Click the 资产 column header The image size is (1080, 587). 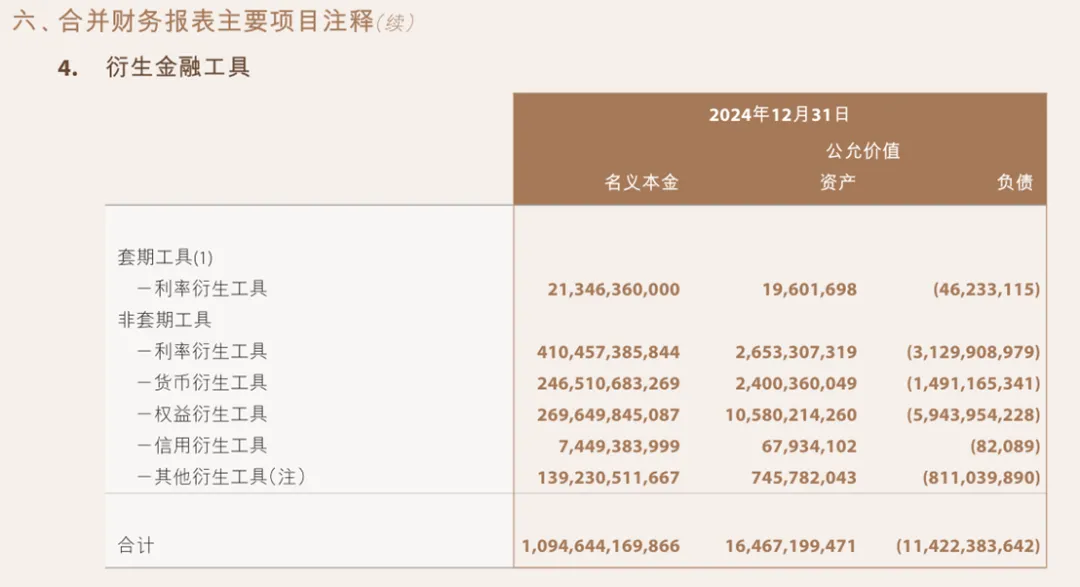tap(838, 182)
